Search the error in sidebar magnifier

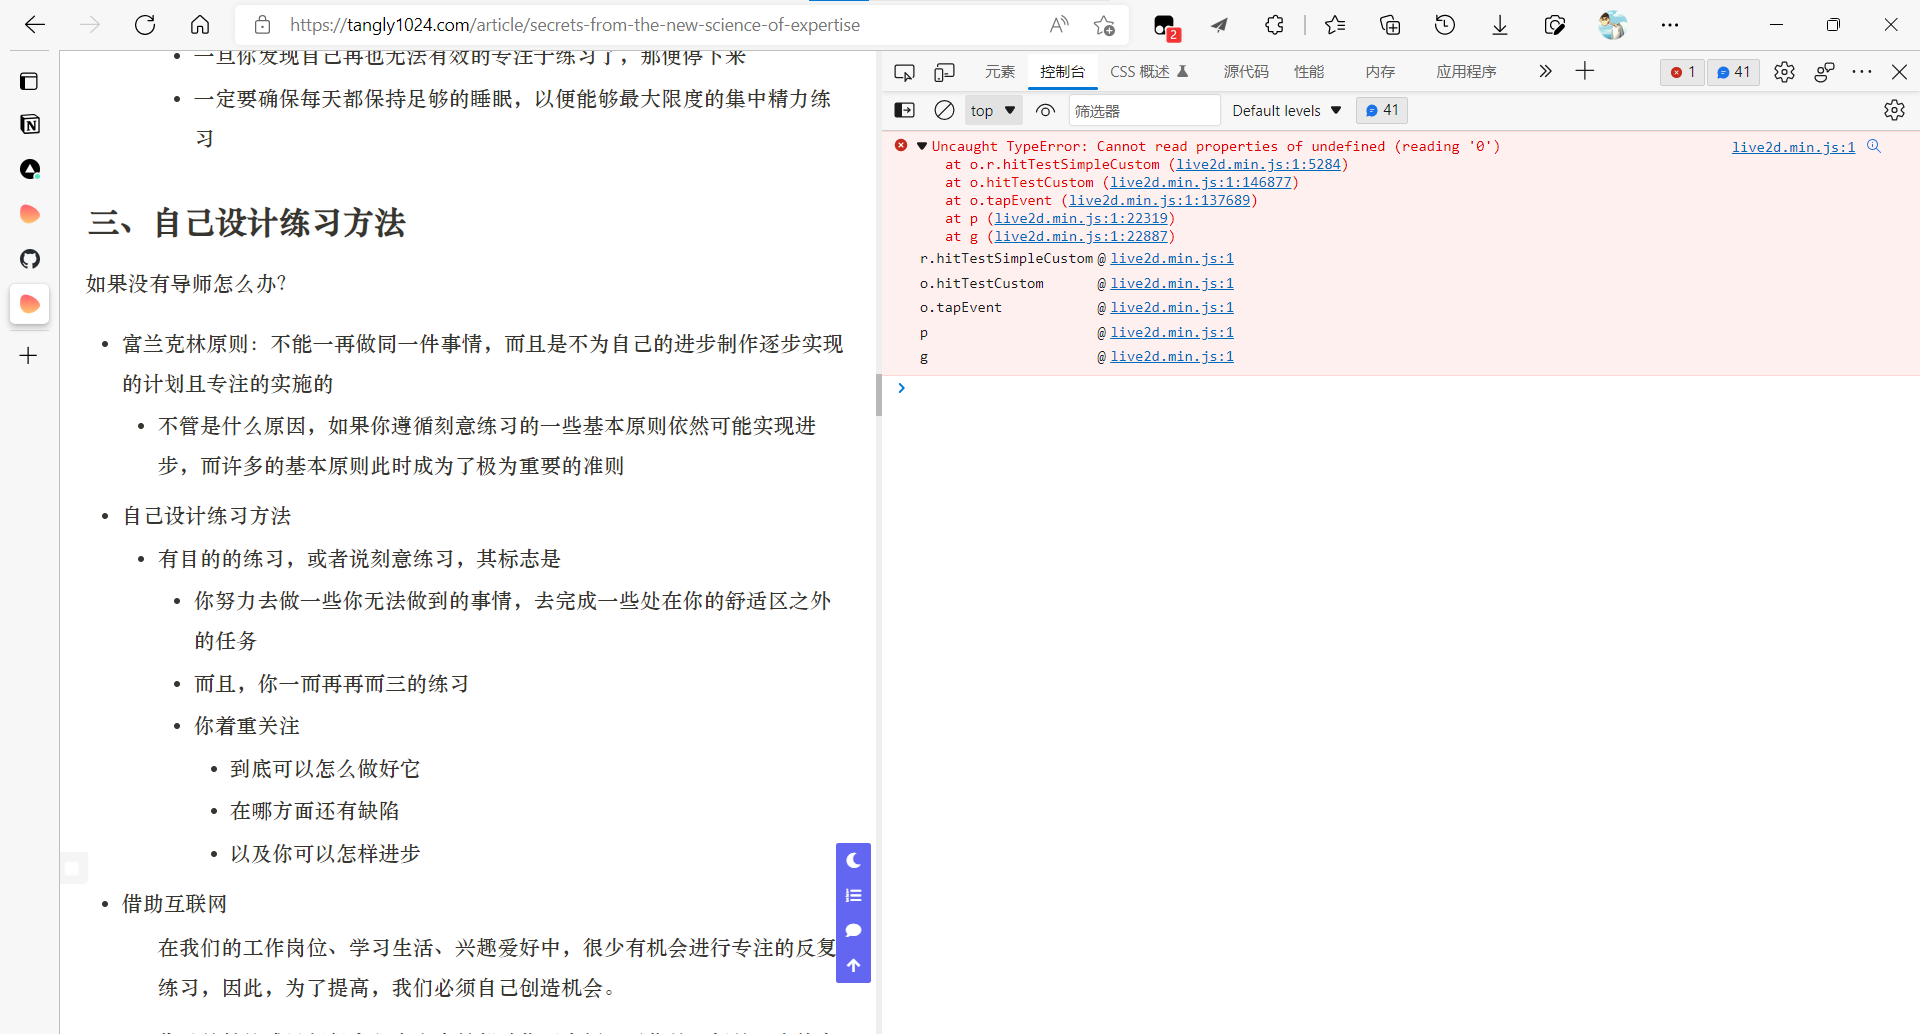(1874, 146)
